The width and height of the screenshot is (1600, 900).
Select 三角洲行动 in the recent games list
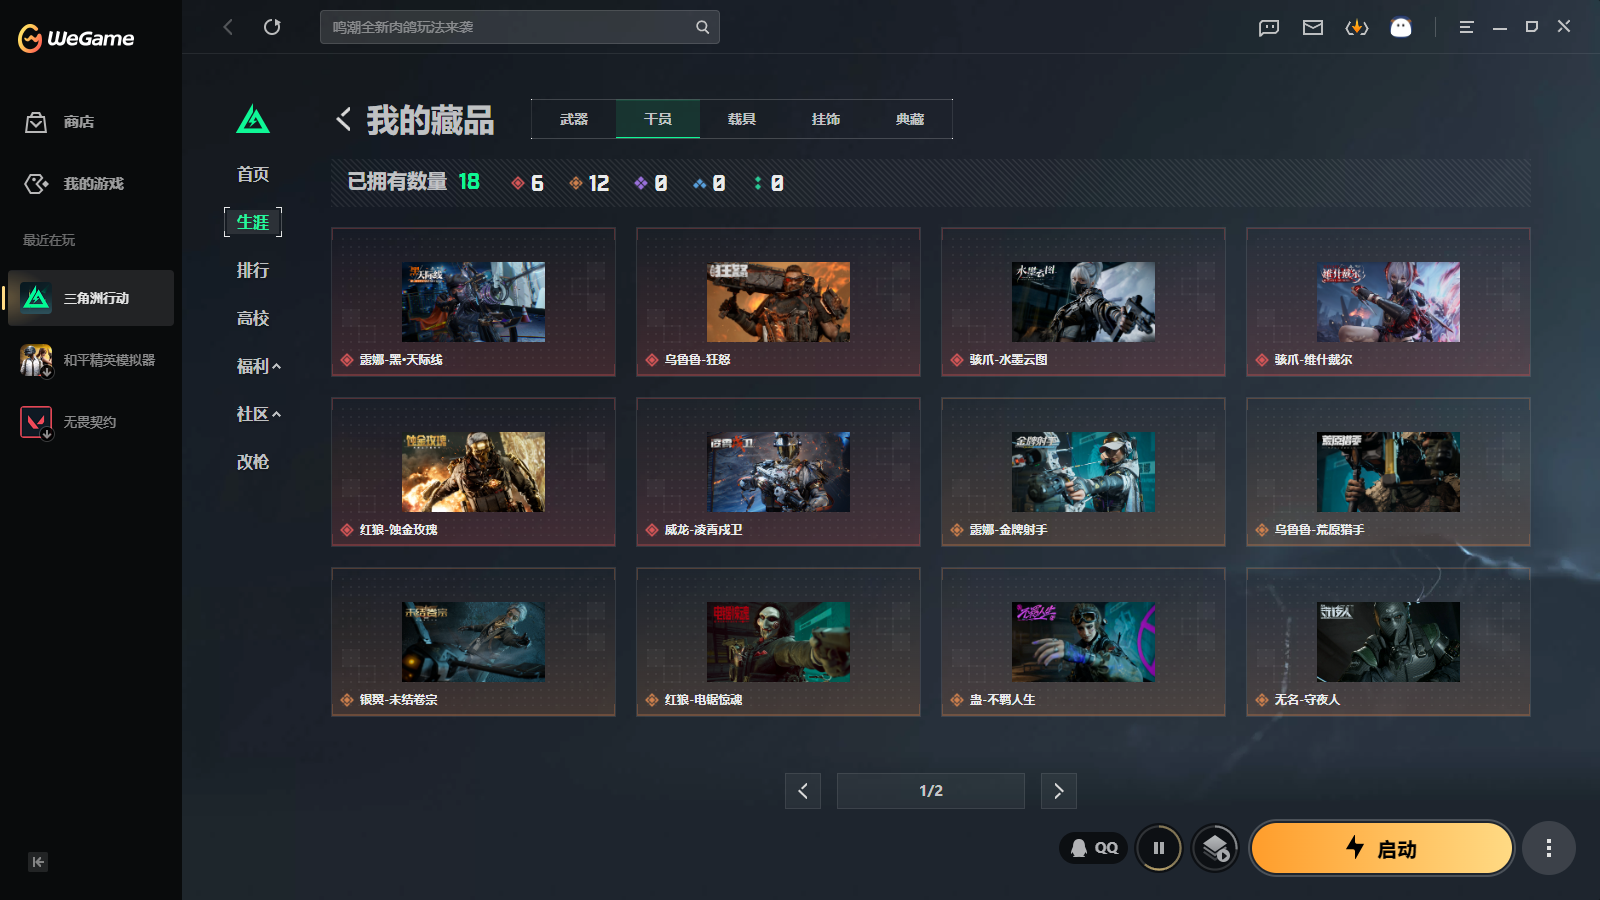coord(91,298)
